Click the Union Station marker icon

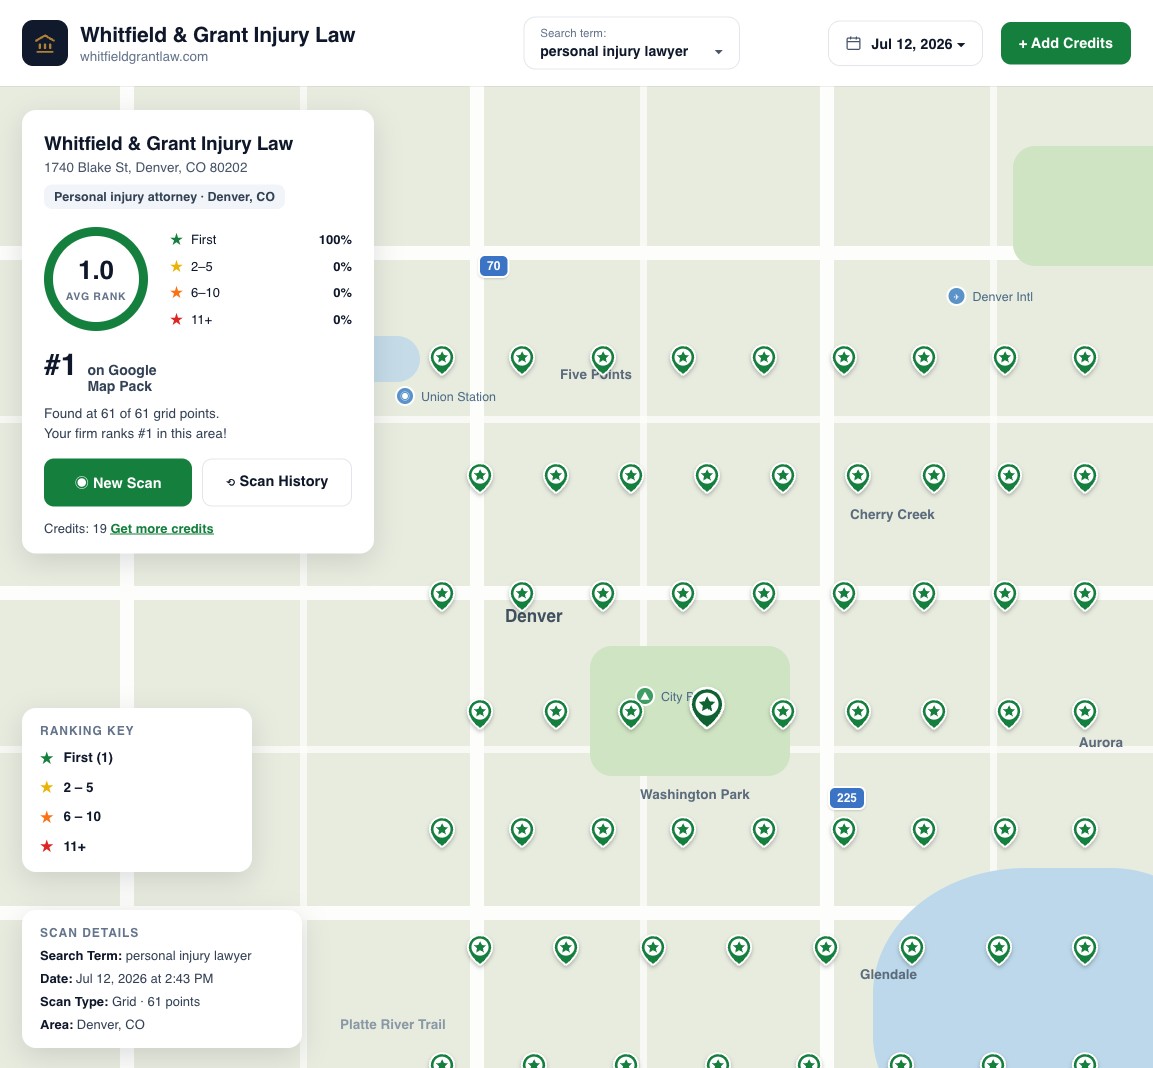click(404, 396)
